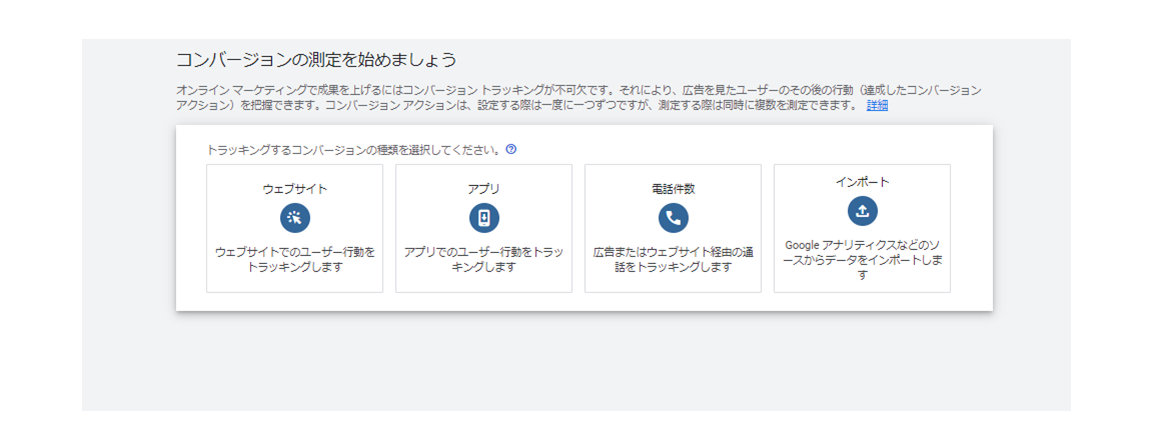
Task: Click the 広告またはウェブサイト経由の通話 description
Action: click(x=673, y=260)
